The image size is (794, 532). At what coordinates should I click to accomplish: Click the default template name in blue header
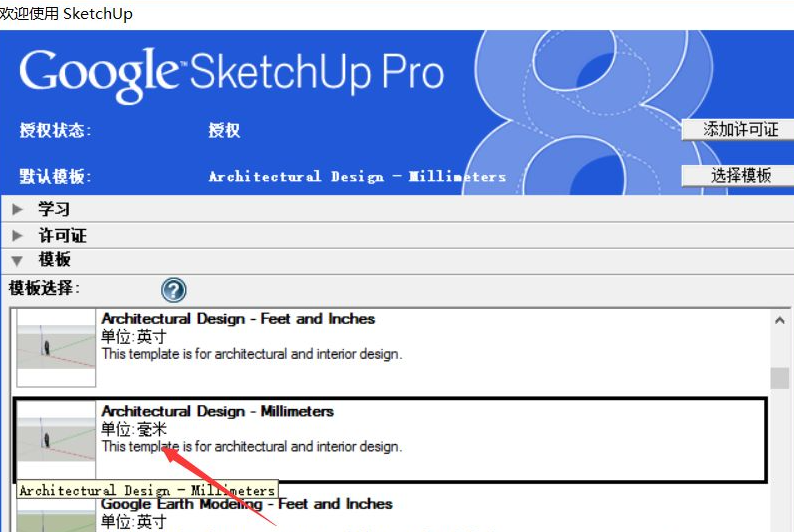(x=358, y=177)
